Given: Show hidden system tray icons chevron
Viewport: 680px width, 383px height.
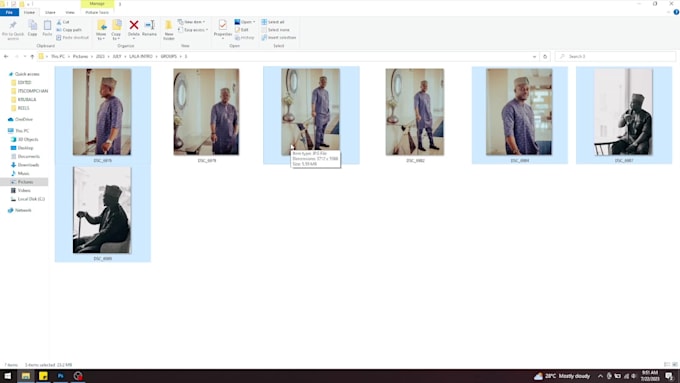Looking at the screenshot, I should pyautogui.click(x=600, y=376).
